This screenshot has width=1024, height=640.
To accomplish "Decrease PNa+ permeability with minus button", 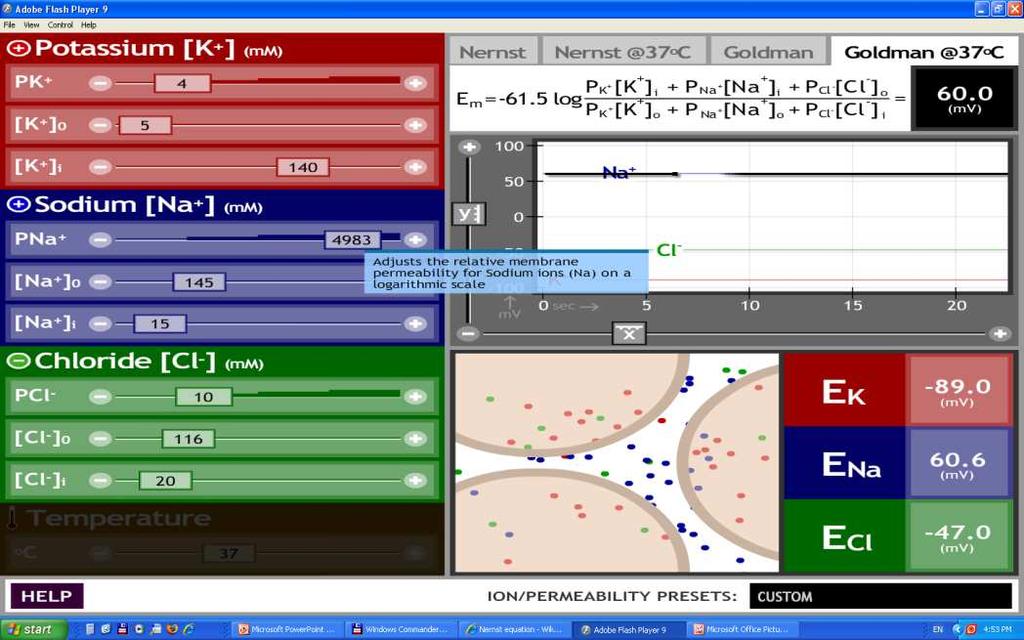I will coord(100,240).
